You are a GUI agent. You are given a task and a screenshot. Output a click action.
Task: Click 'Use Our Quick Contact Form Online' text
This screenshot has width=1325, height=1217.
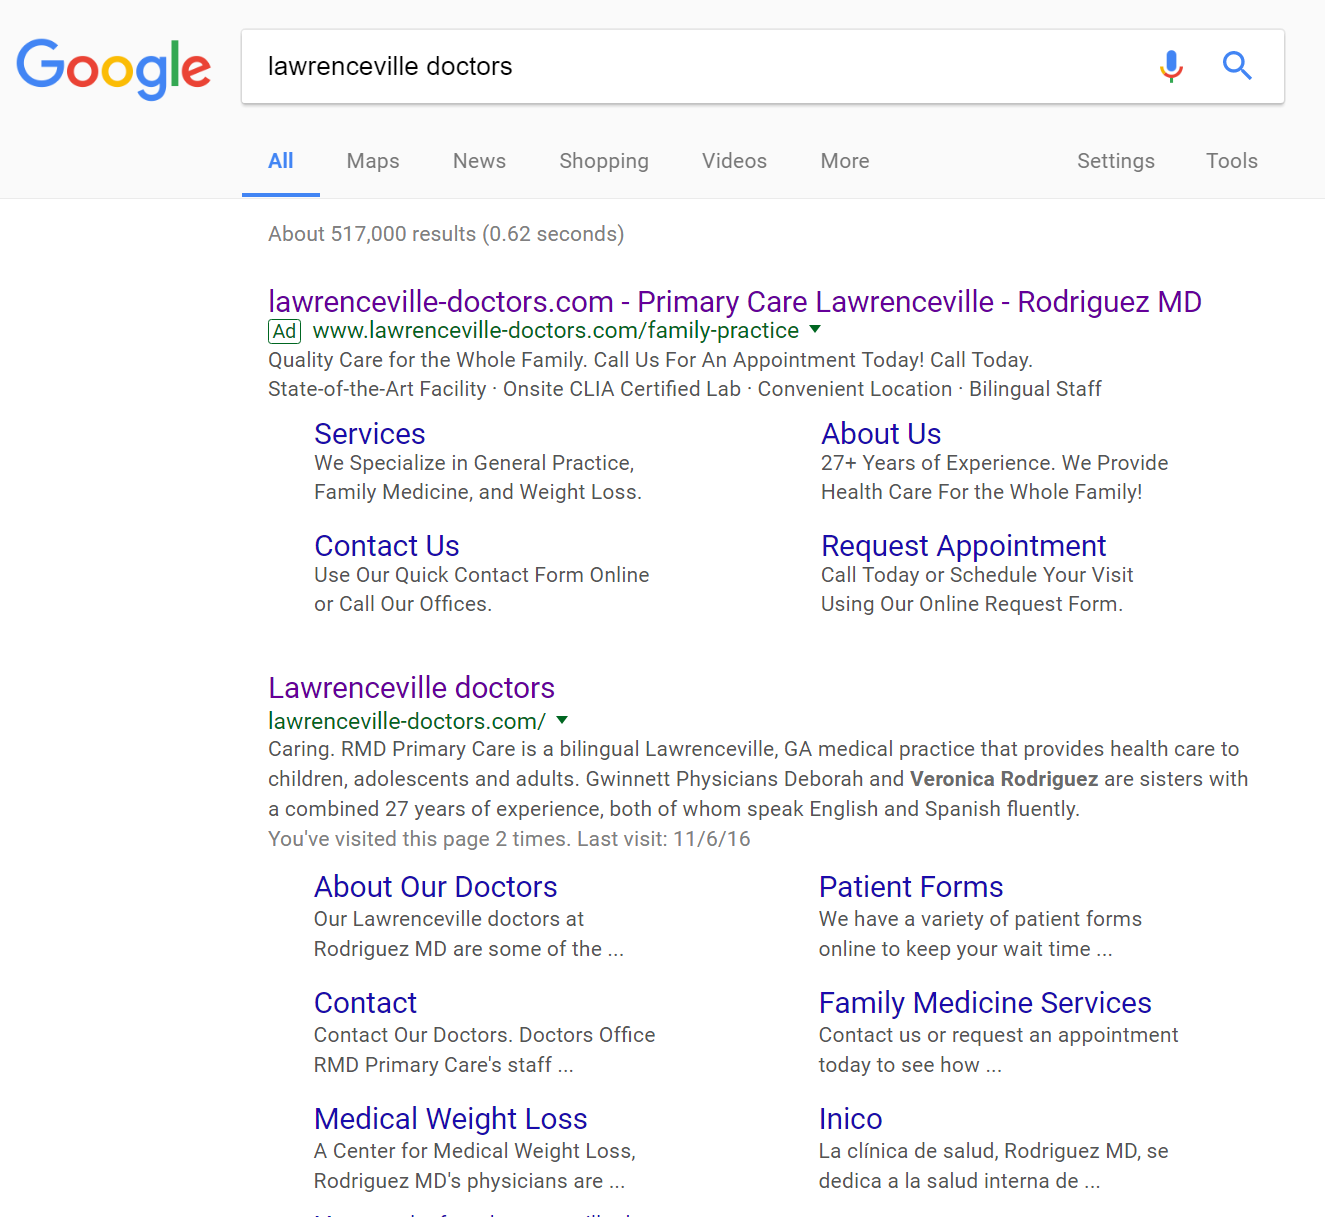click(482, 575)
